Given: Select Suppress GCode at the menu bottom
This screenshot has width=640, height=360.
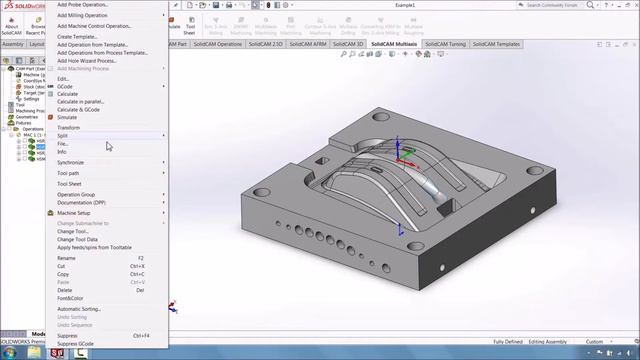Looking at the screenshot, I should (75, 344).
